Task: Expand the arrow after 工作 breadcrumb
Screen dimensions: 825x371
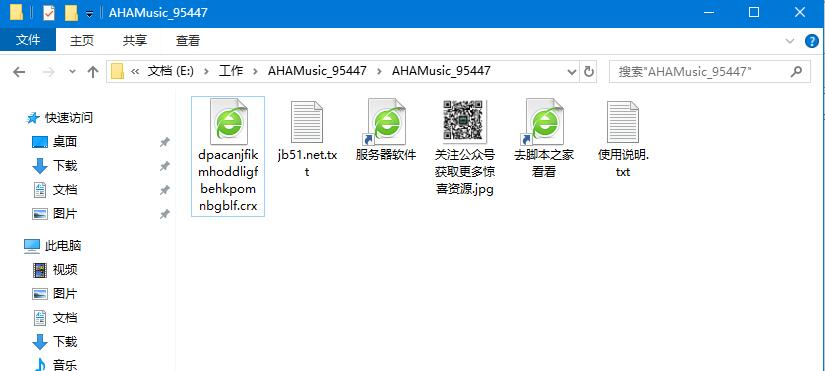Action: point(255,71)
